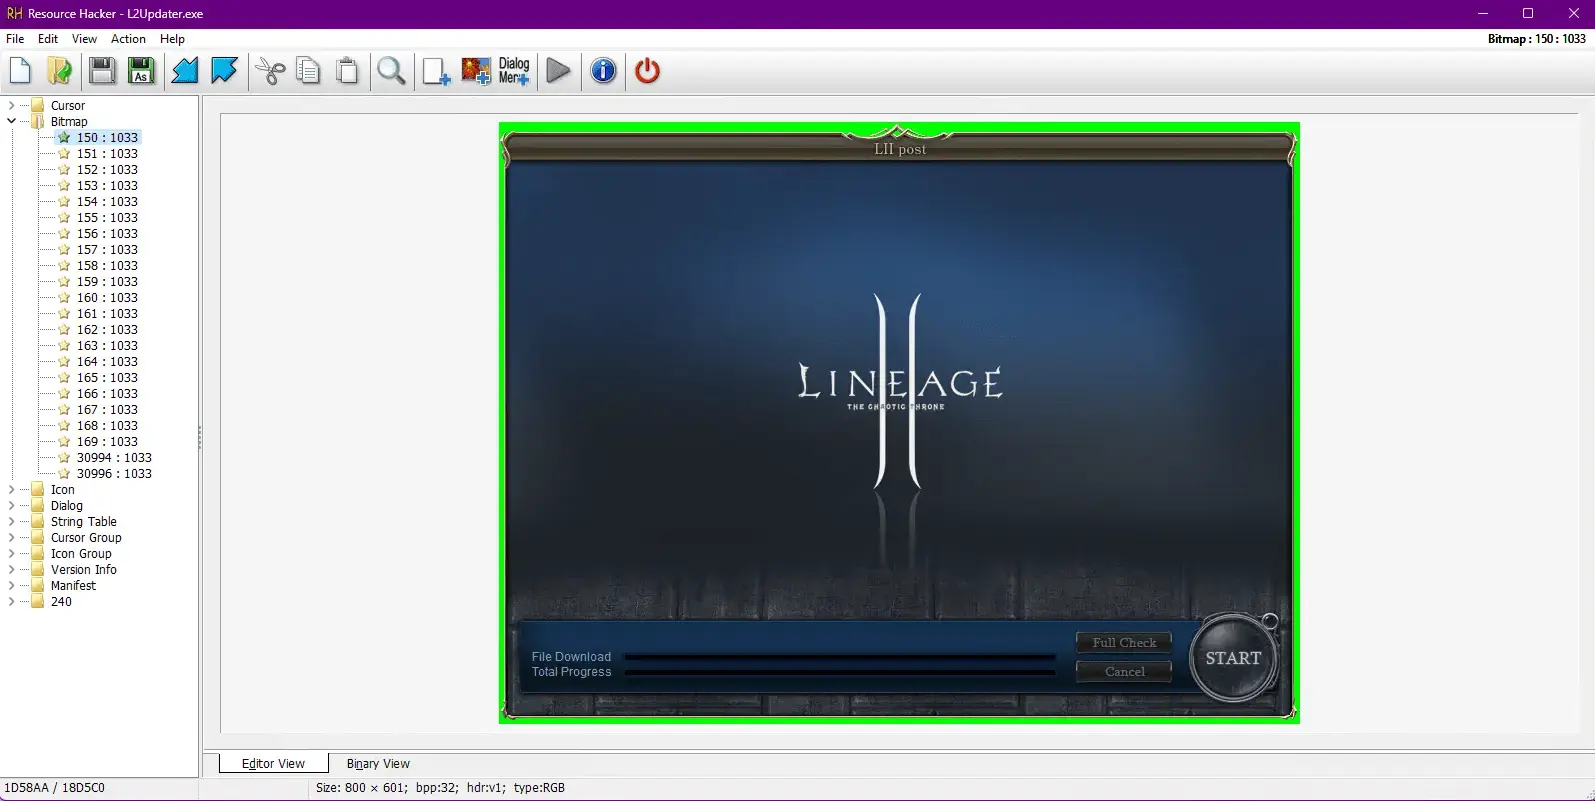Select bitmap resource 162 : 1033
Viewport: 1595px width, 801px height.
tap(107, 329)
